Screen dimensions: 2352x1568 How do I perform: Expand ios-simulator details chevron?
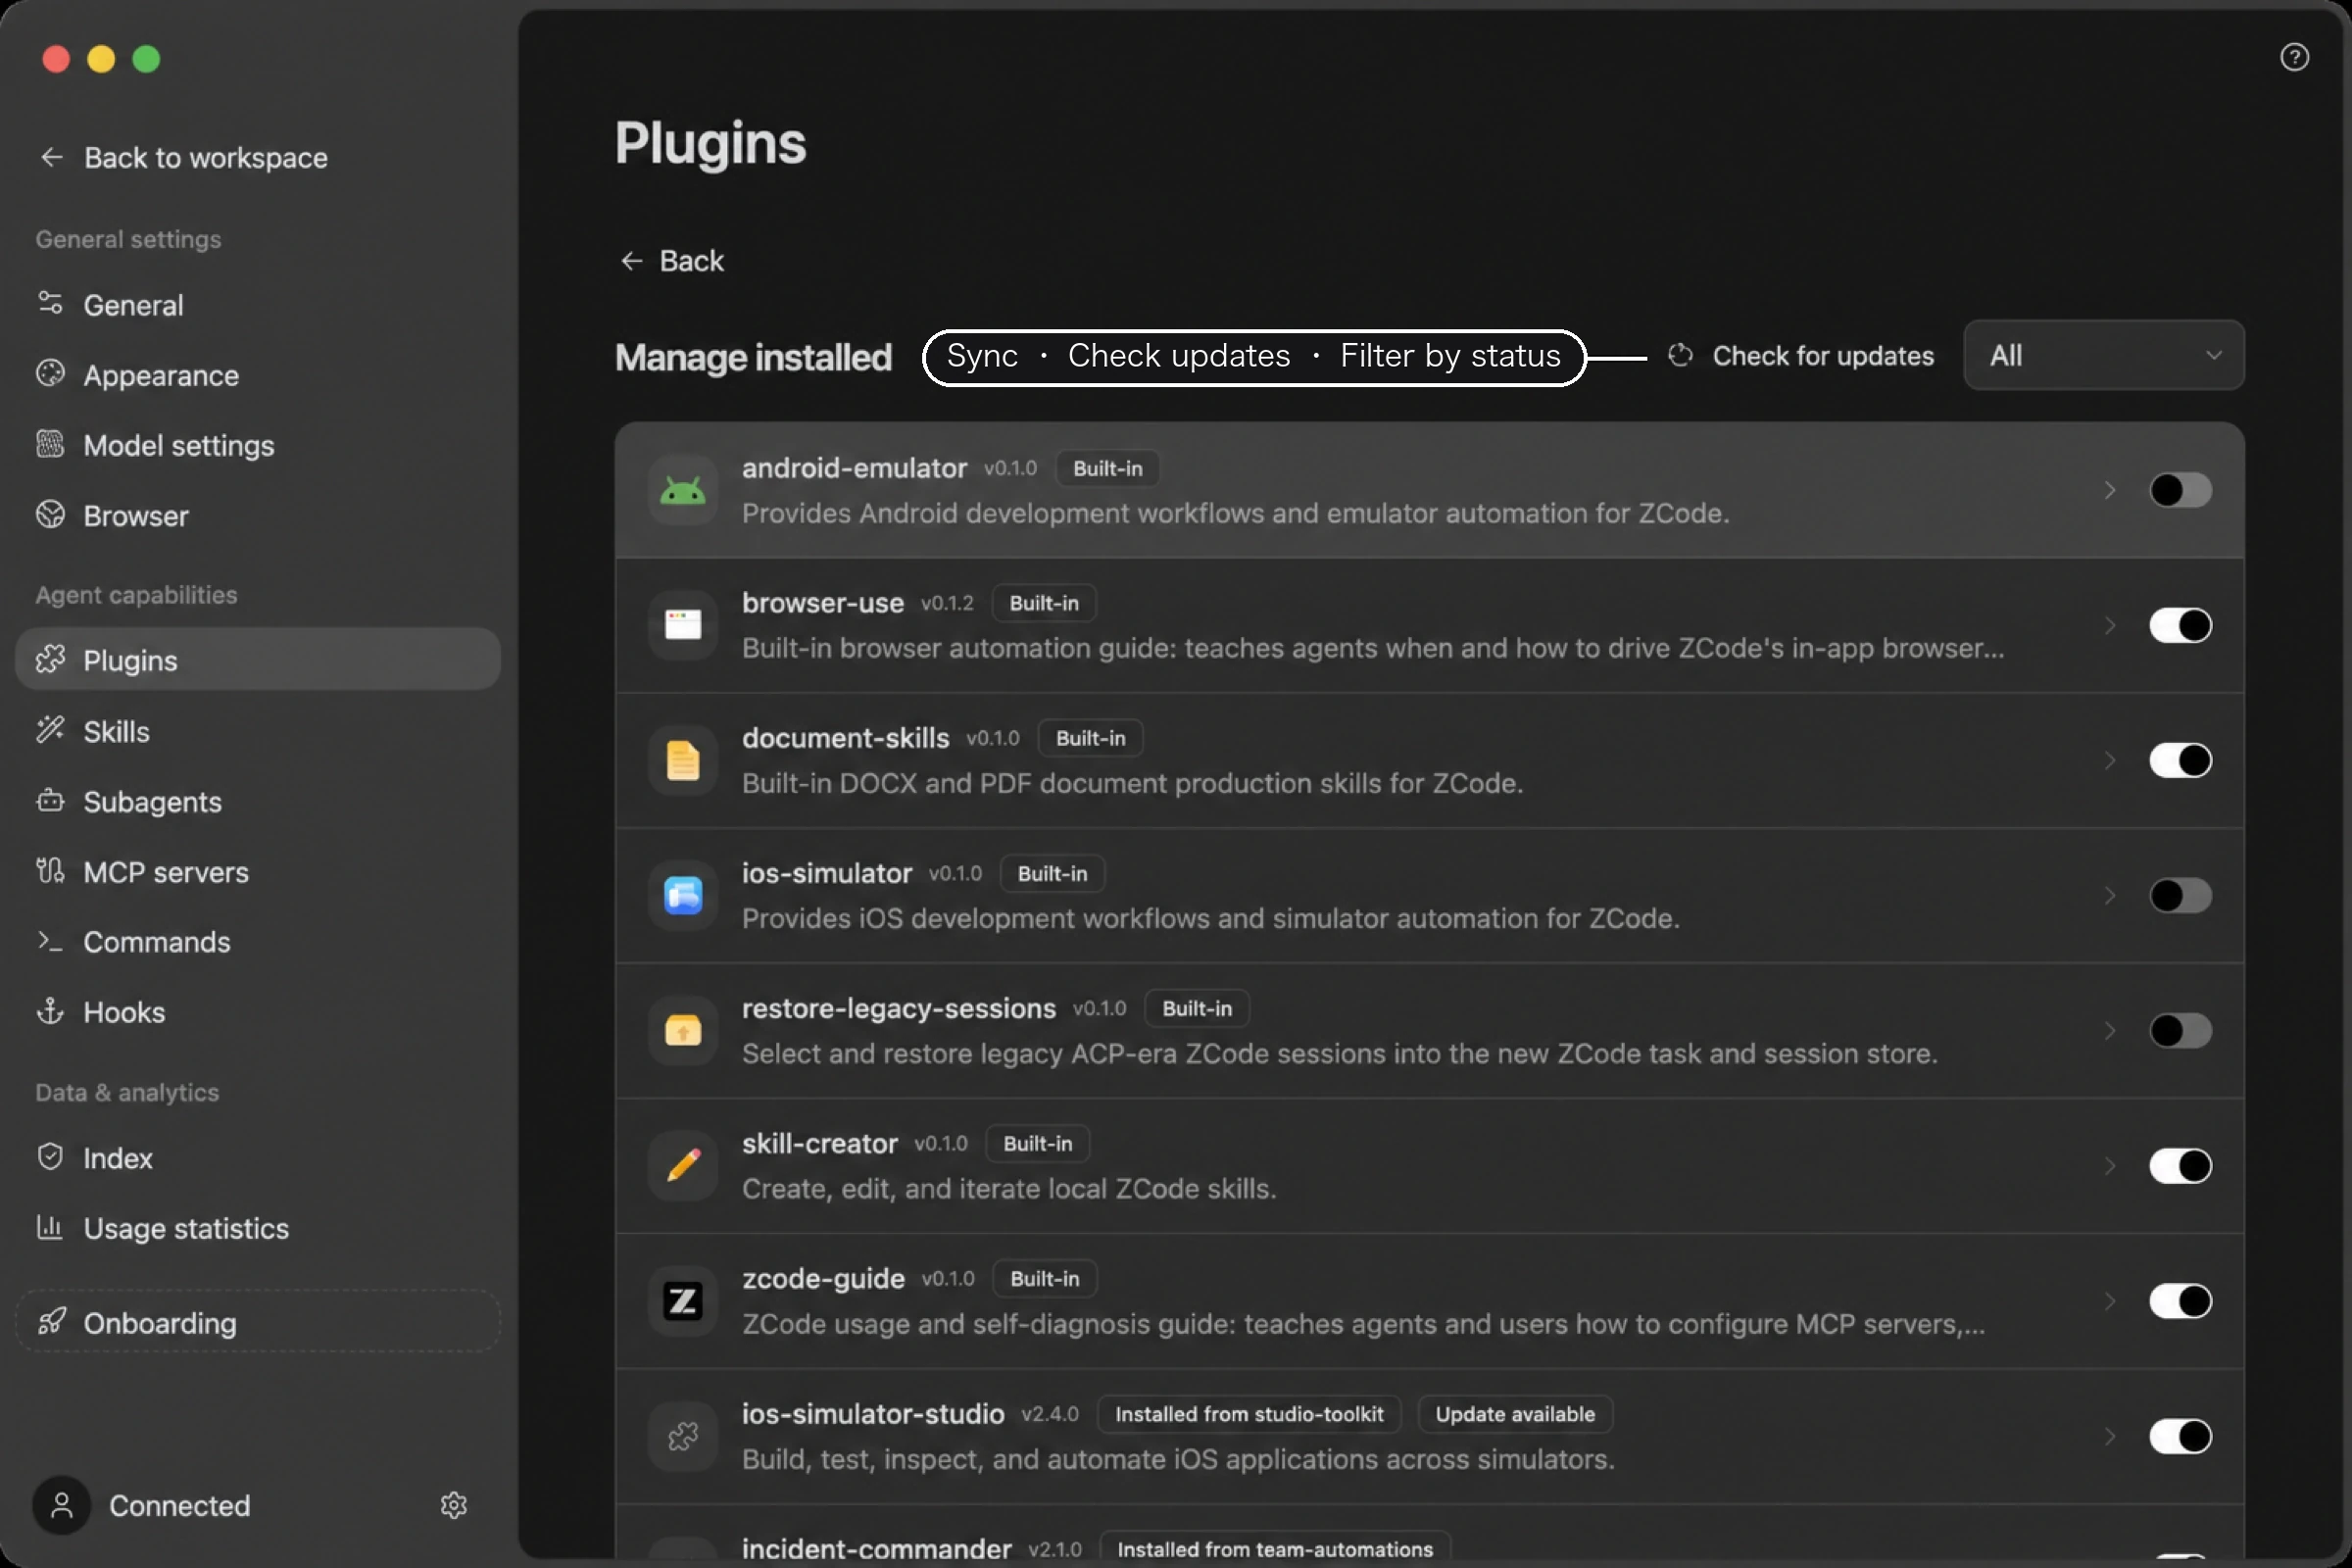click(2110, 895)
